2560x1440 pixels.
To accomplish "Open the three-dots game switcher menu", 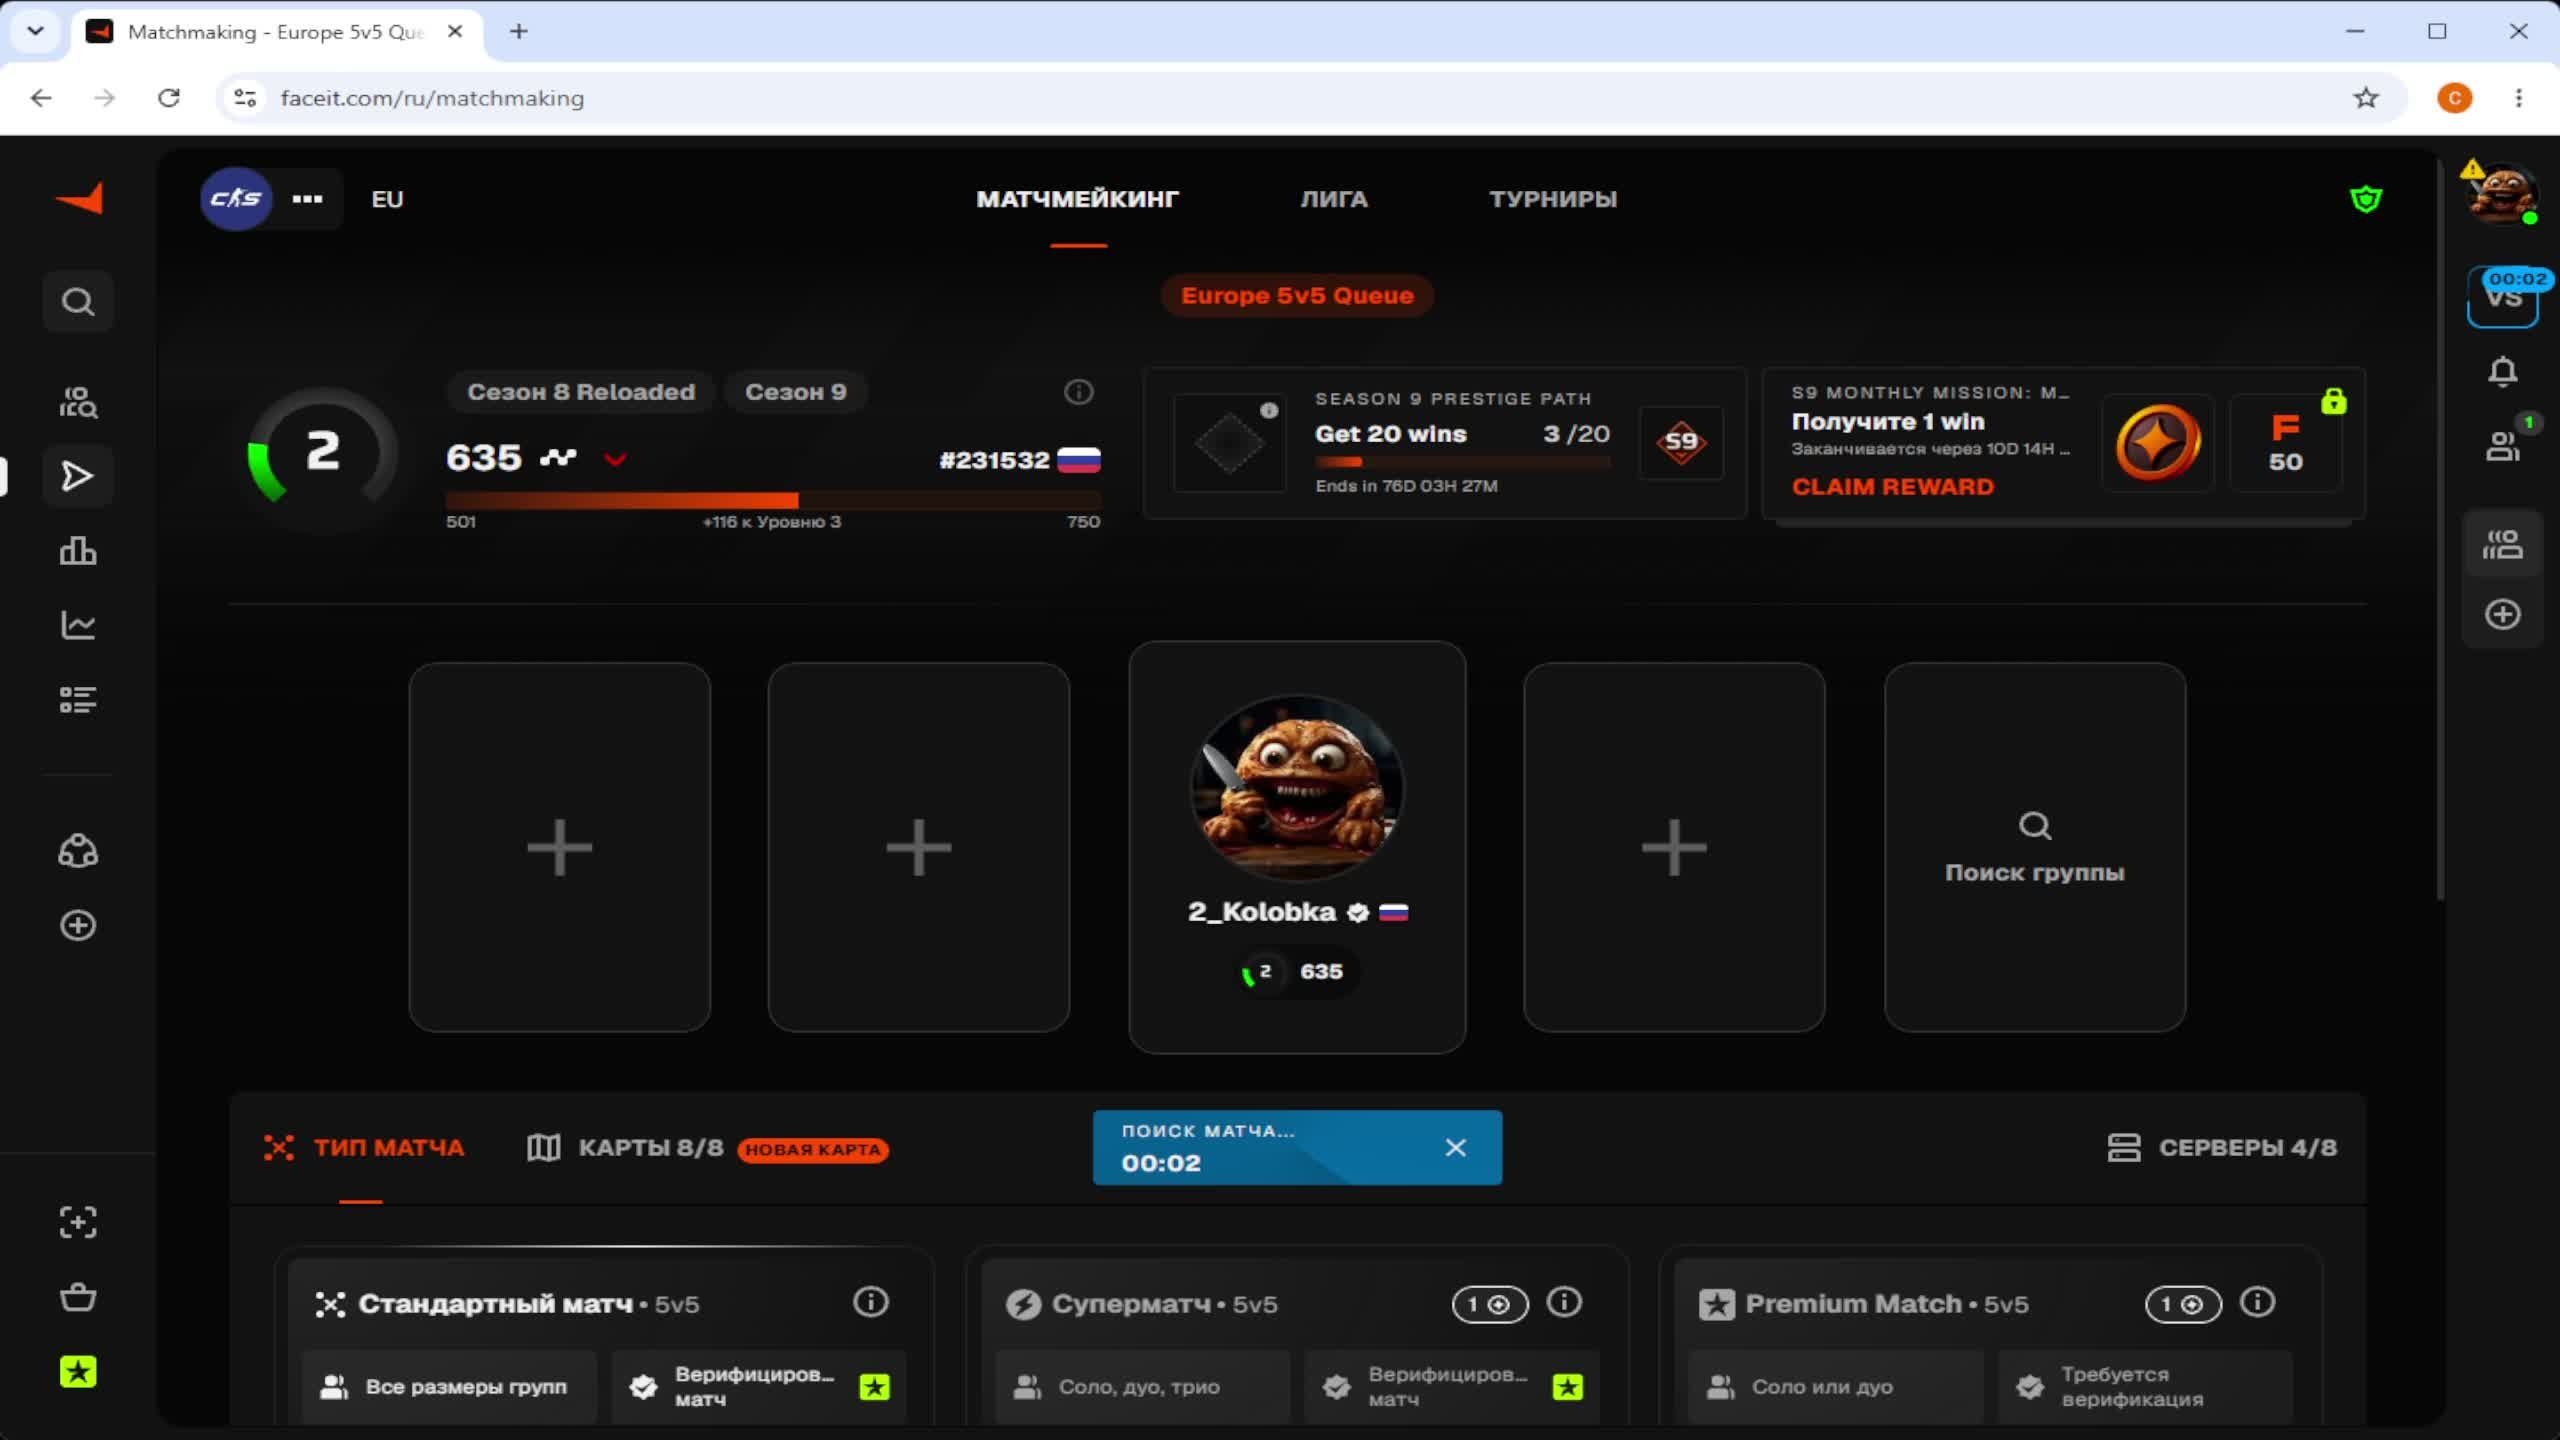I will (x=307, y=199).
